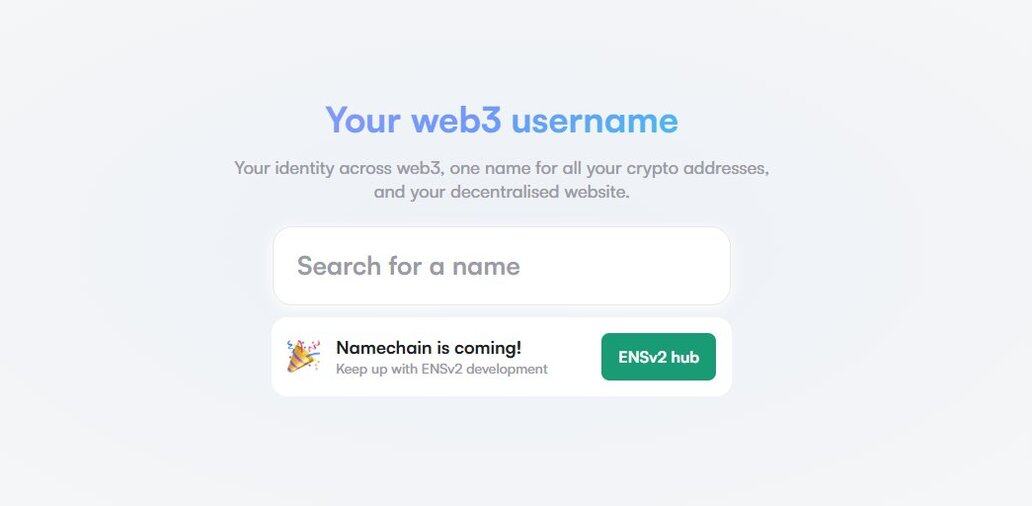Click the Your web3 username heading
Screen dimensions: 1032x506
502,120
